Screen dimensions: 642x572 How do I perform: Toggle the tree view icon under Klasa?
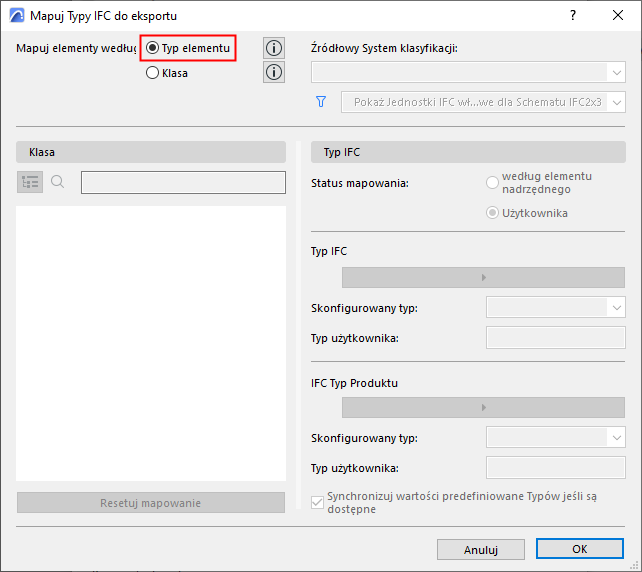pos(29,182)
